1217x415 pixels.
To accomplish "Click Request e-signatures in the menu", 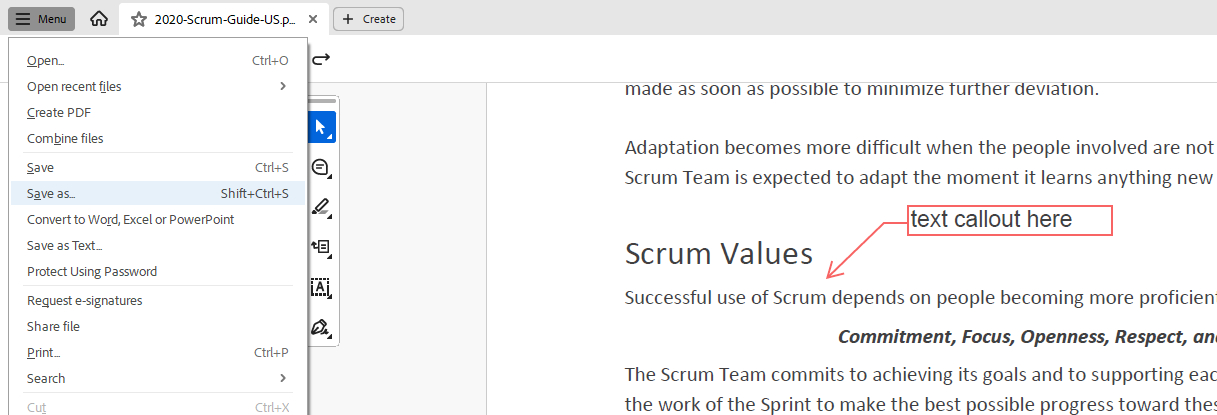I will pos(85,300).
